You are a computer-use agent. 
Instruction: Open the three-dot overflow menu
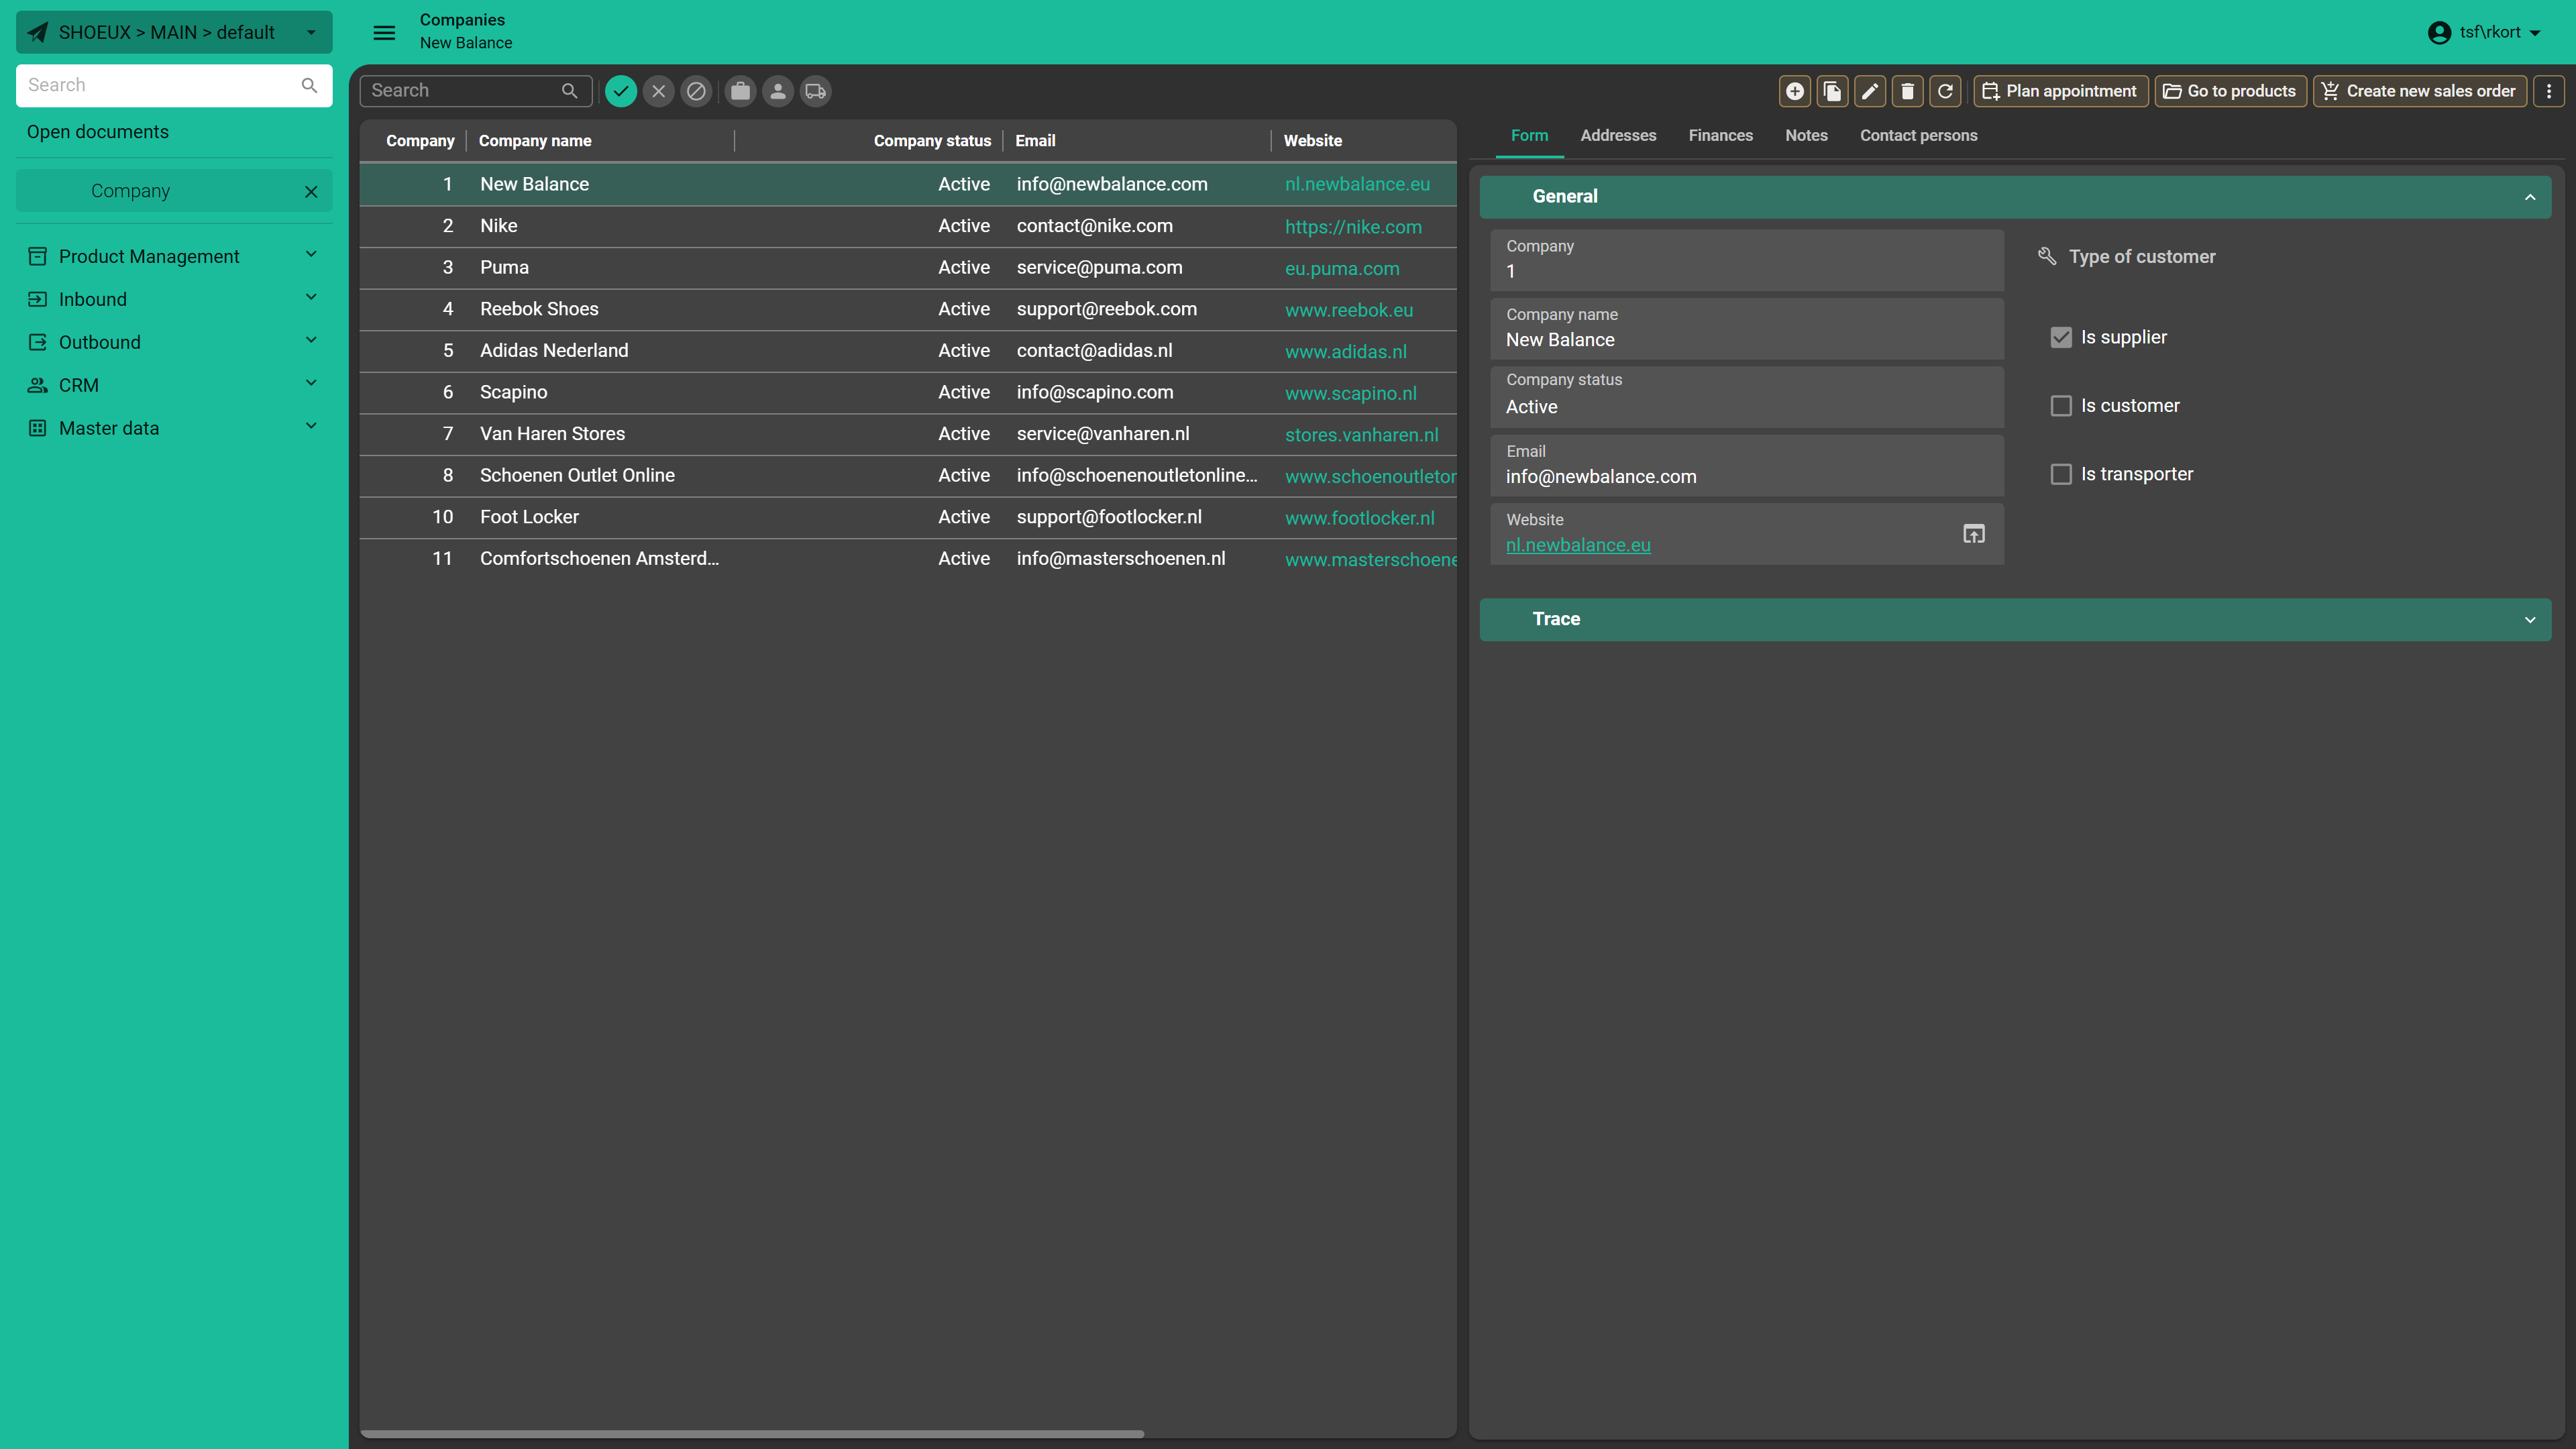pyautogui.click(x=2549, y=91)
